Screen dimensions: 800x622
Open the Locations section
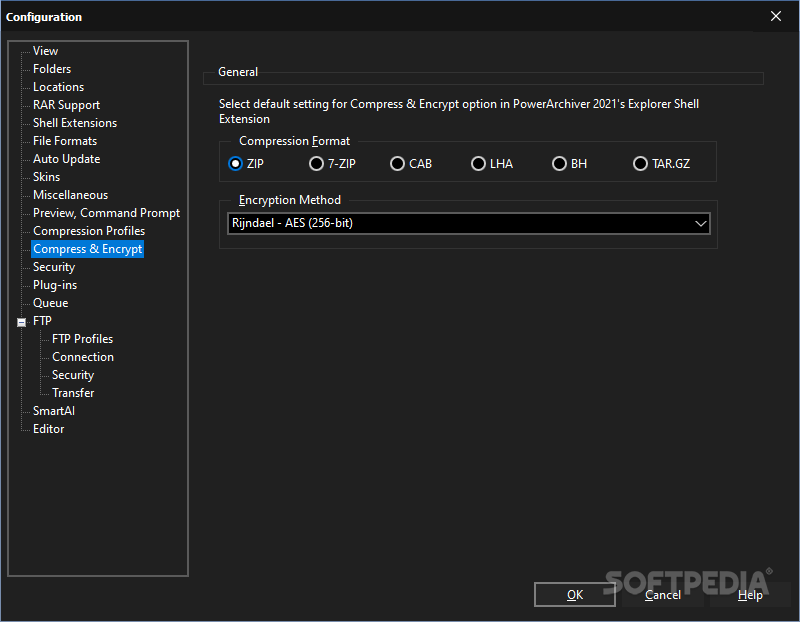(x=59, y=87)
